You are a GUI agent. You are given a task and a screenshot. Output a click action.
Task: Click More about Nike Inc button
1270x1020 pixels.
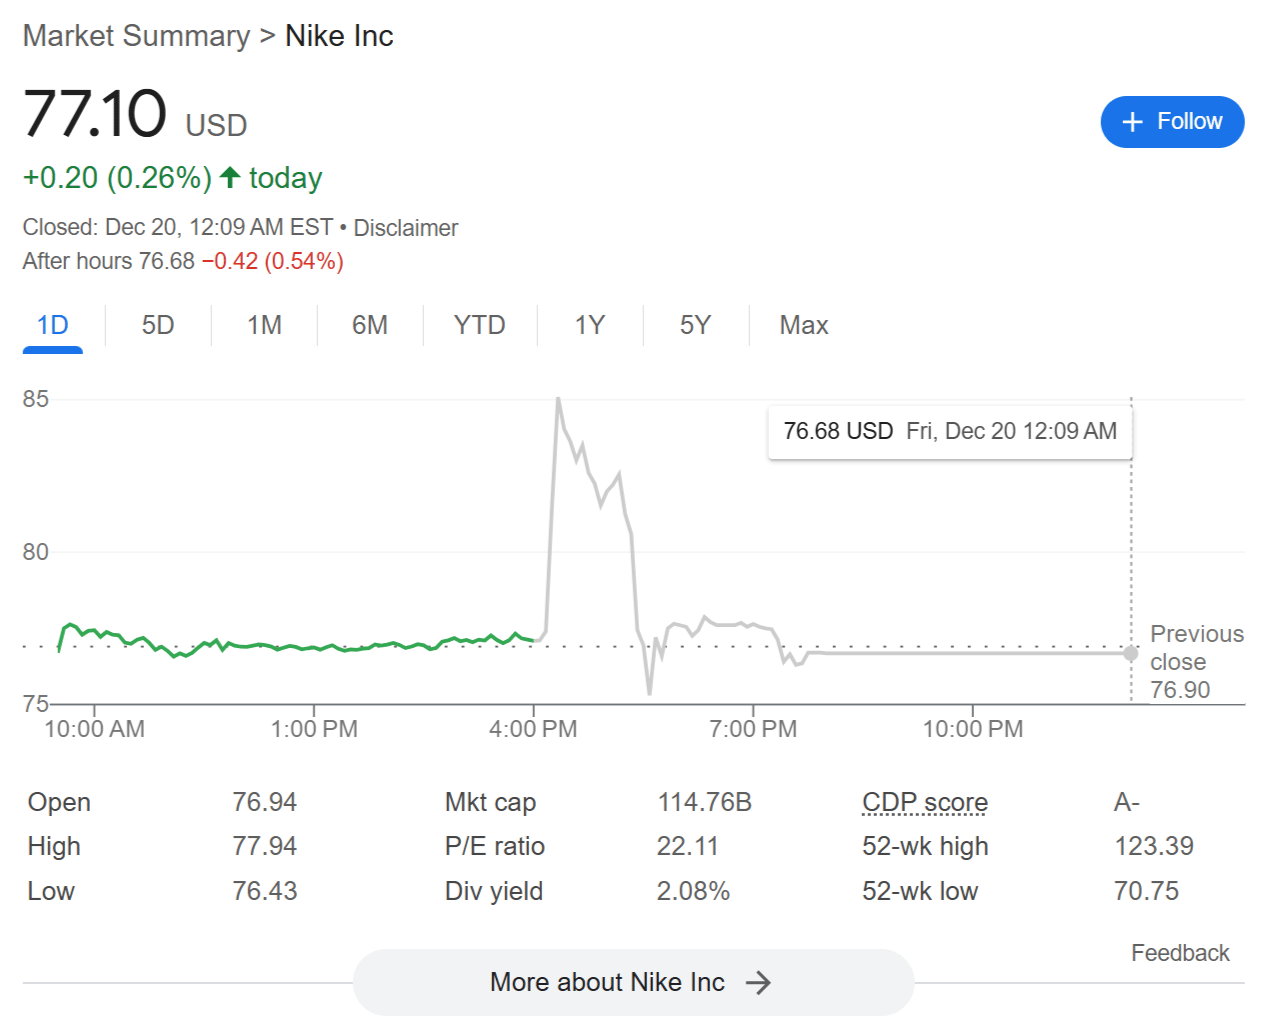click(x=633, y=982)
